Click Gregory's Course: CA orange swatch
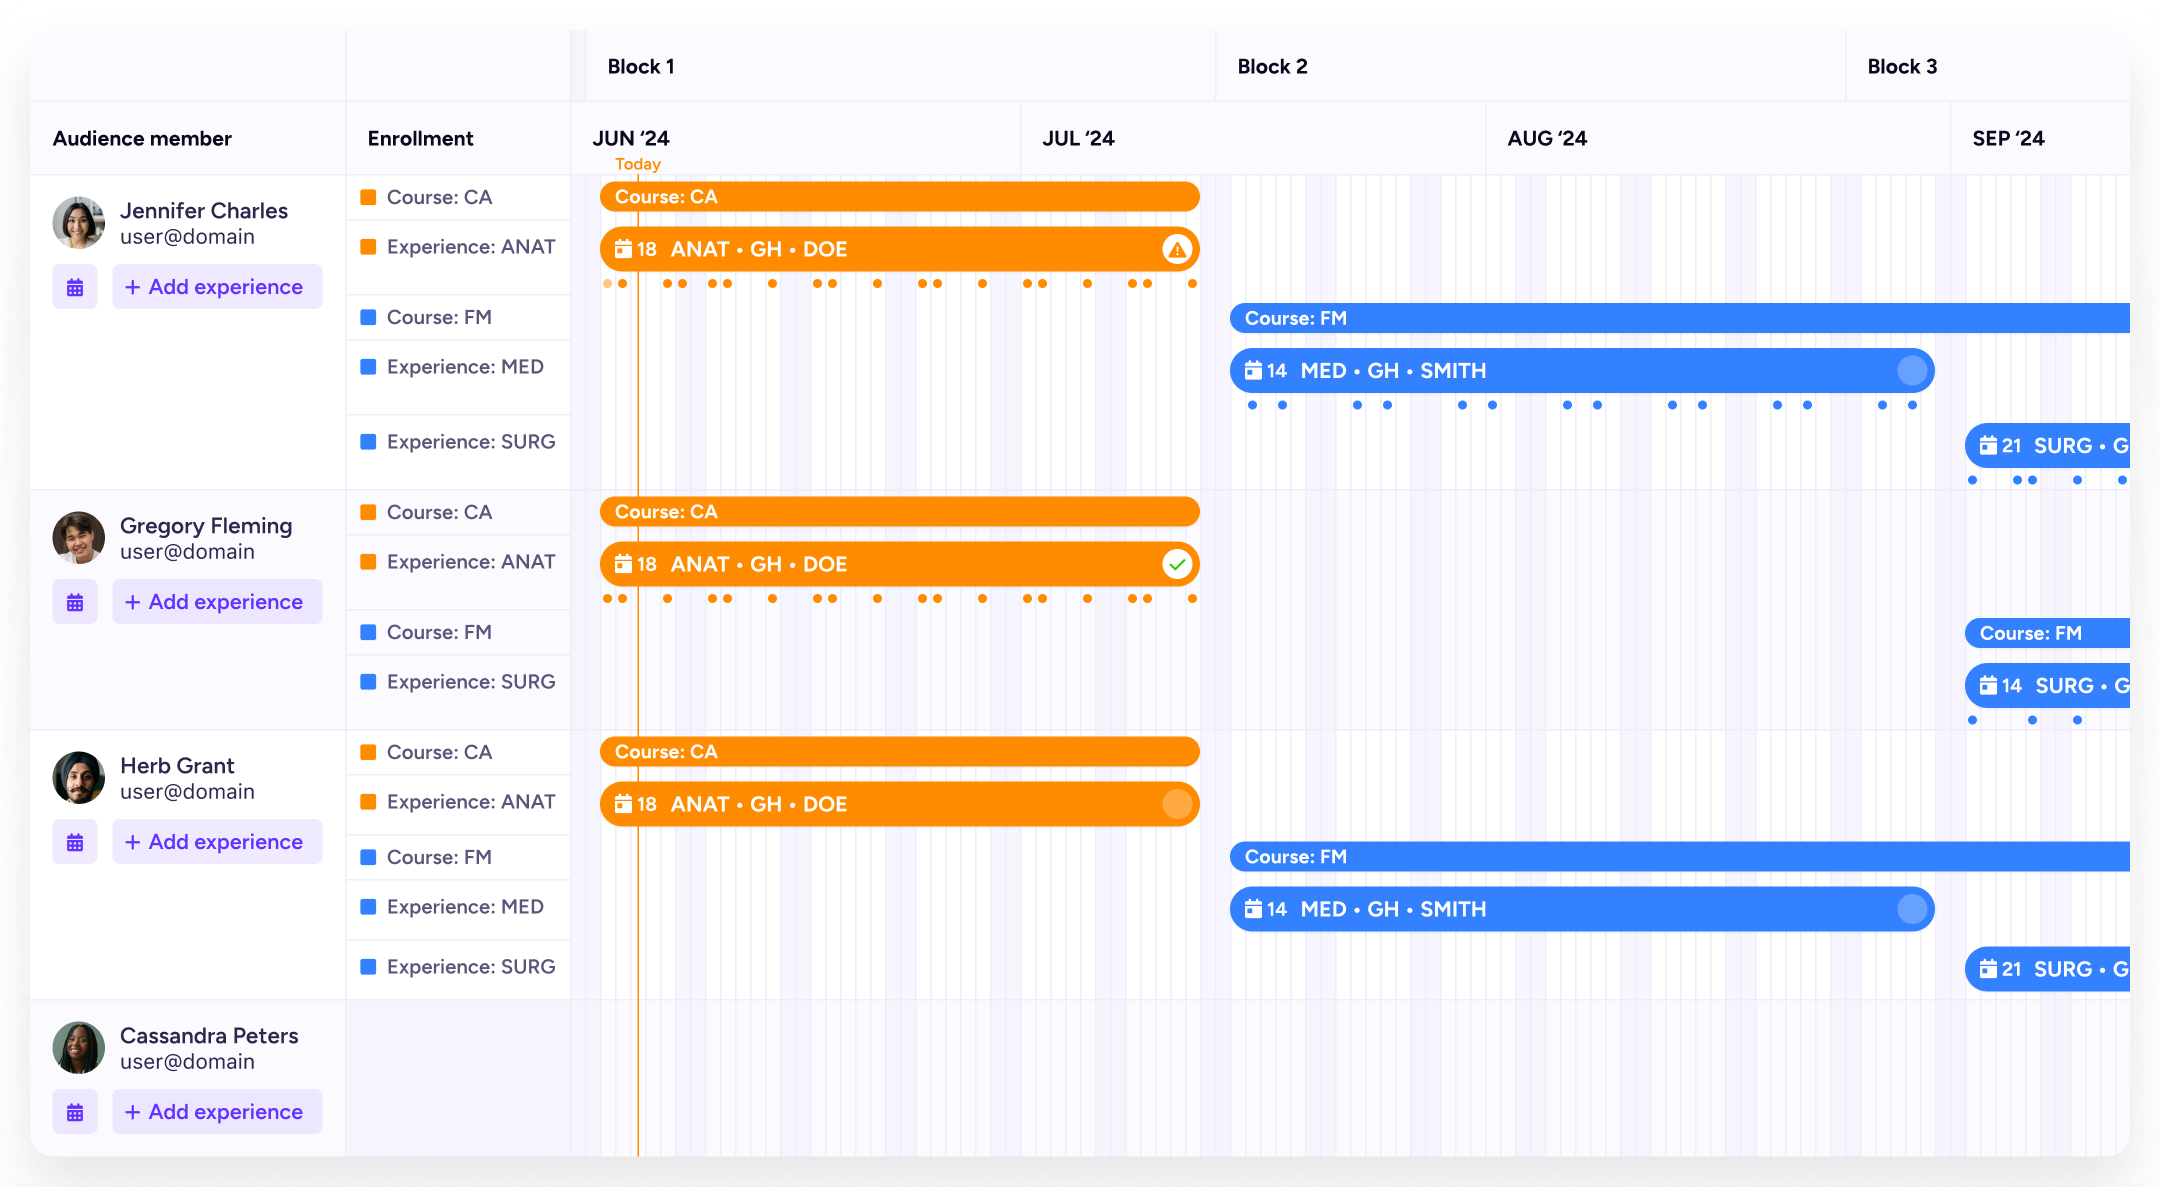The image size is (2160, 1187). [368, 513]
